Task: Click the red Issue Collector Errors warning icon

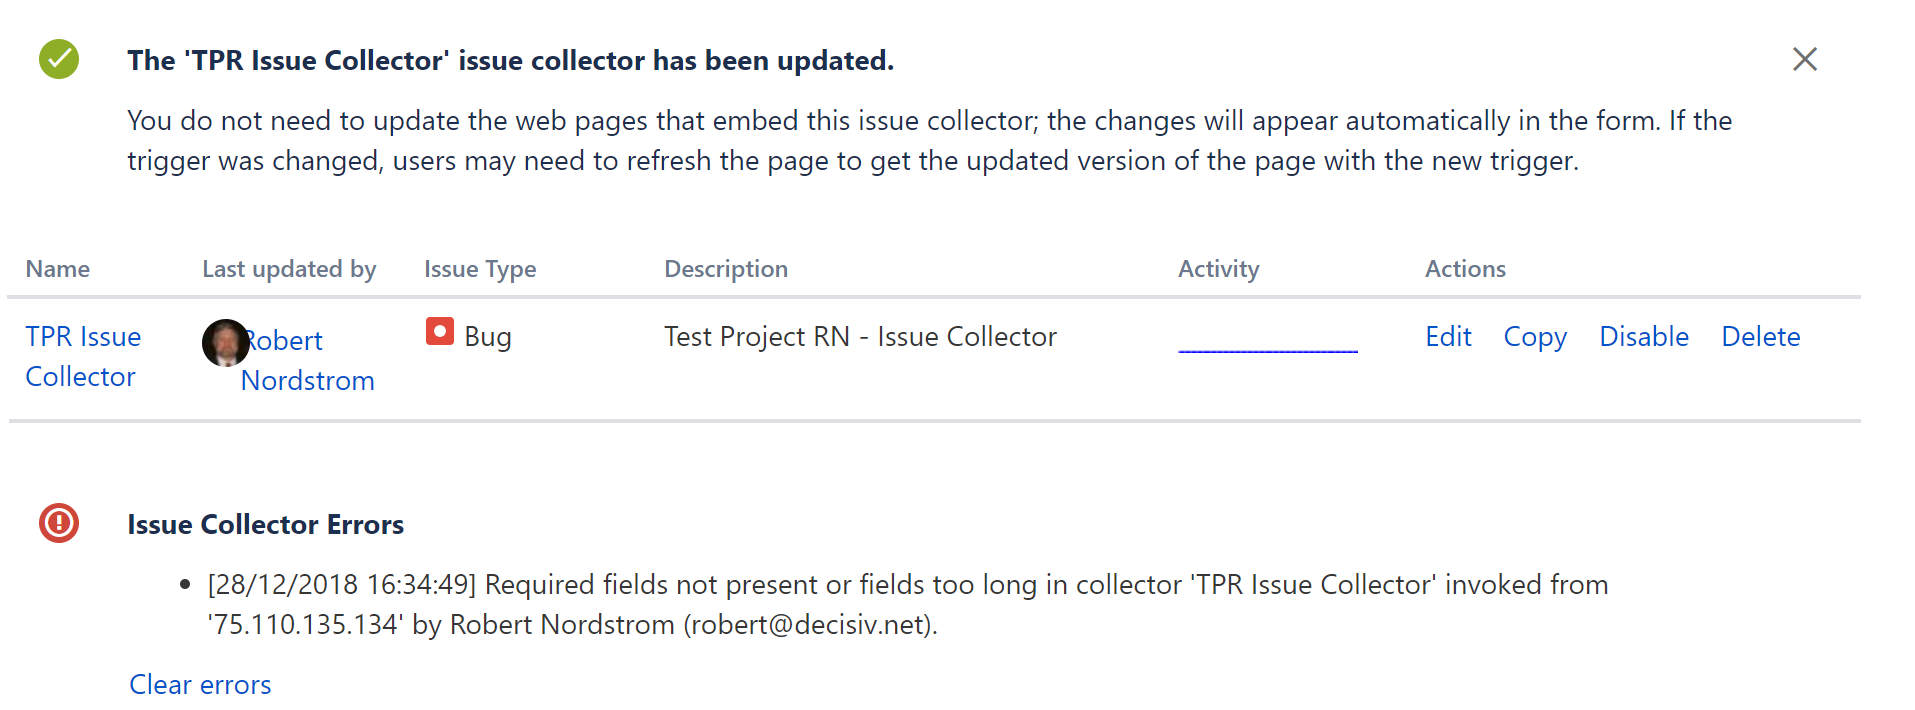Action: pos(59,523)
